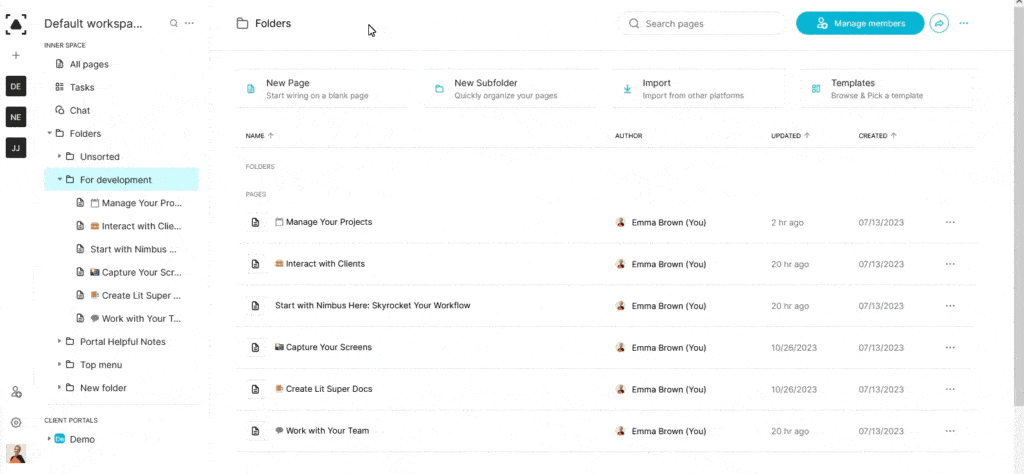
Task: Sort by UPDATED column
Action: click(790, 136)
